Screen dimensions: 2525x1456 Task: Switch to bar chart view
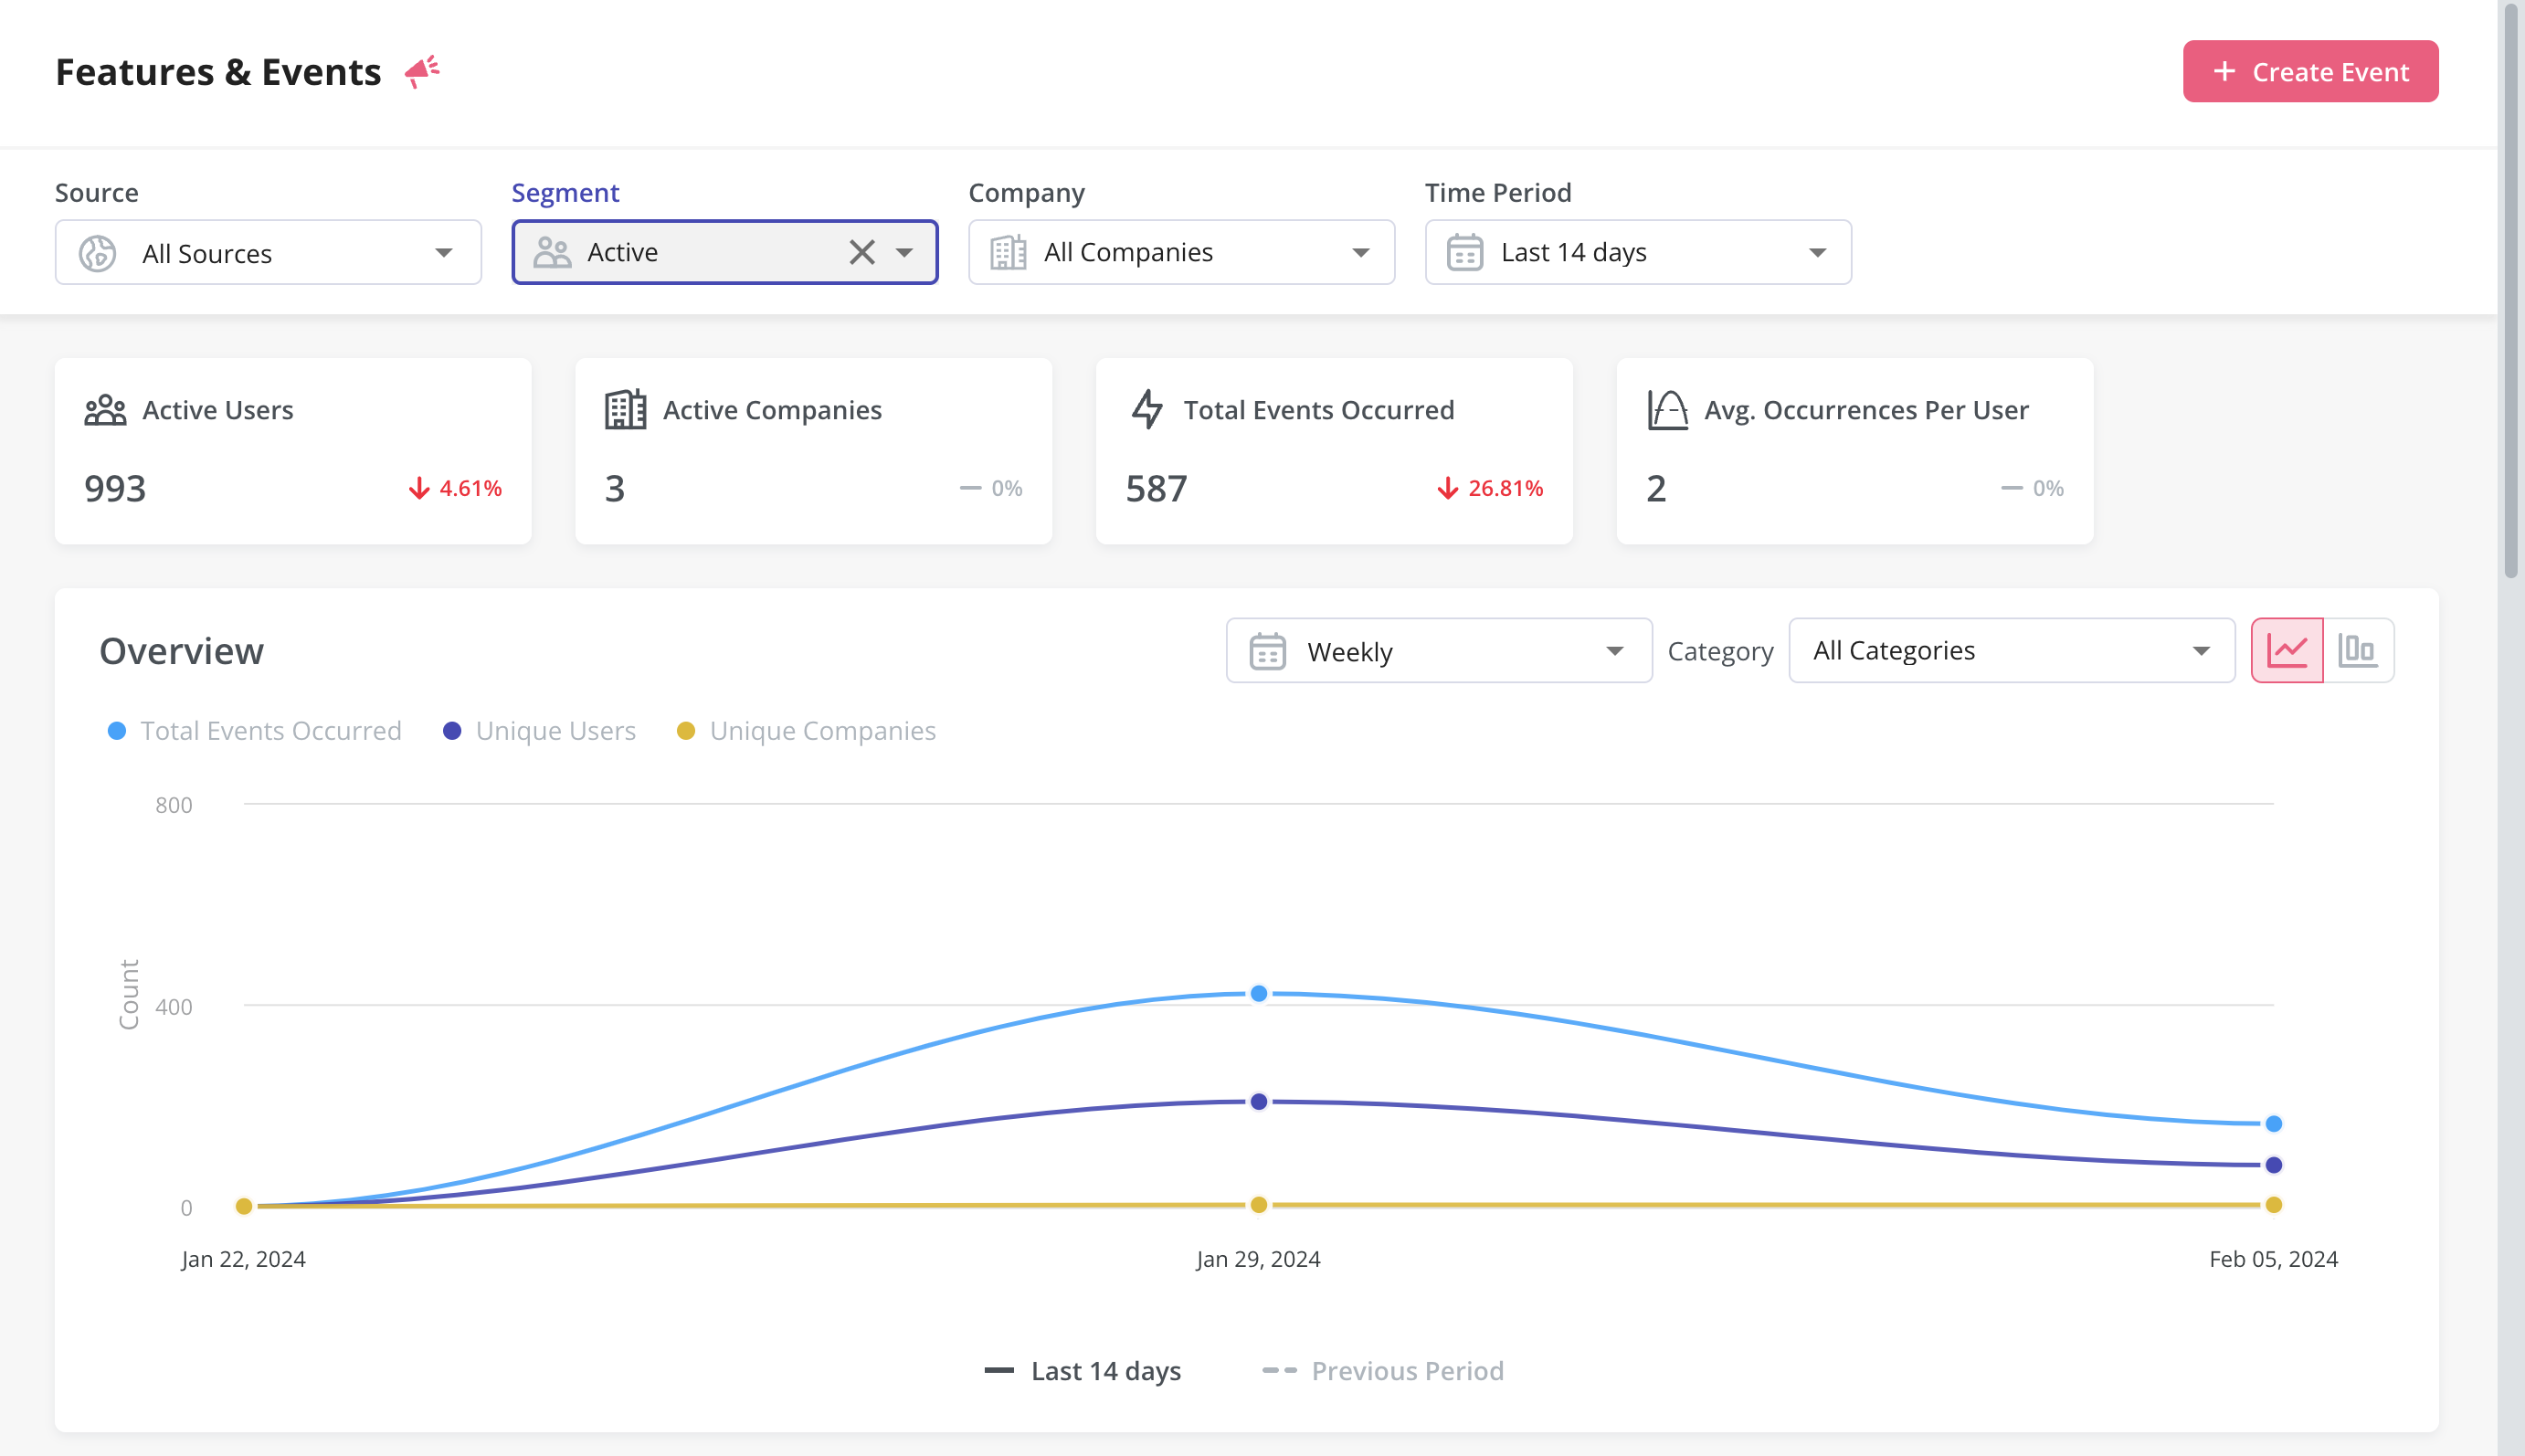[2358, 651]
